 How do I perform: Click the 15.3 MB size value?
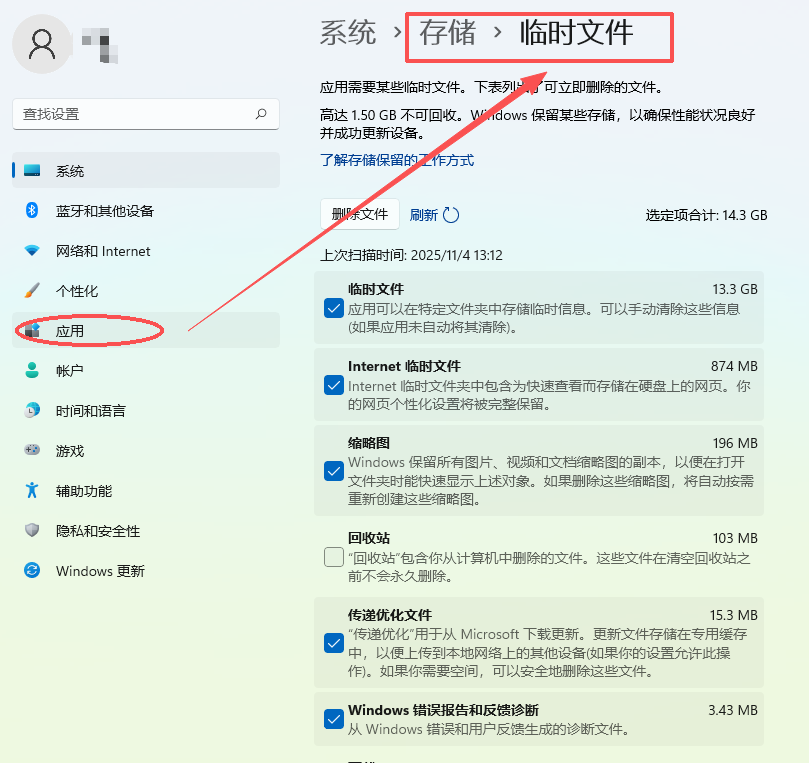click(734, 615)
